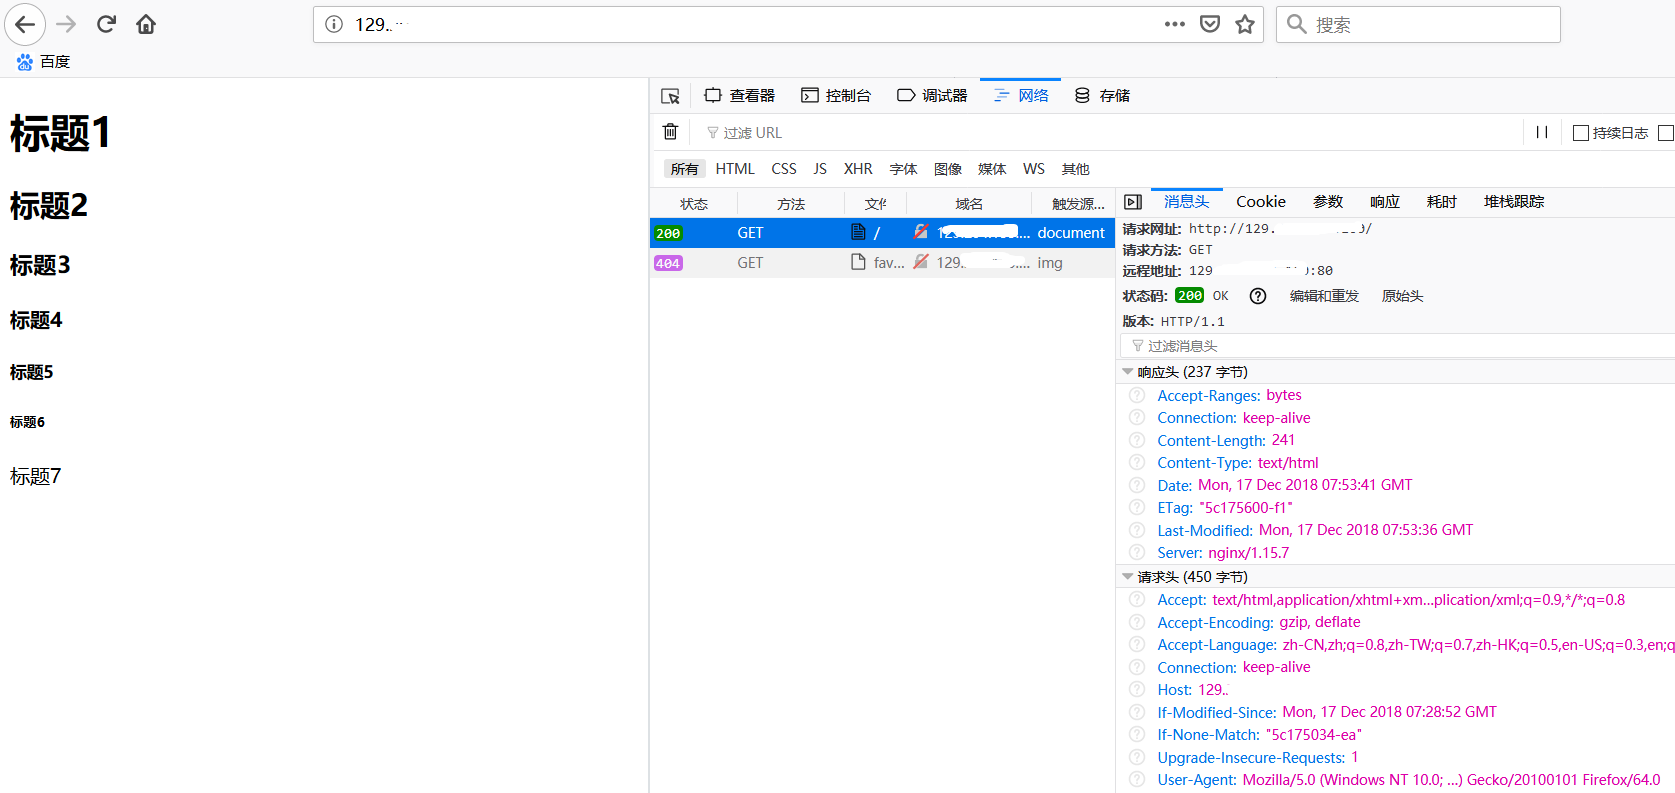
Task: Open the page actions three-dot menu
Action: [1175, 24]
